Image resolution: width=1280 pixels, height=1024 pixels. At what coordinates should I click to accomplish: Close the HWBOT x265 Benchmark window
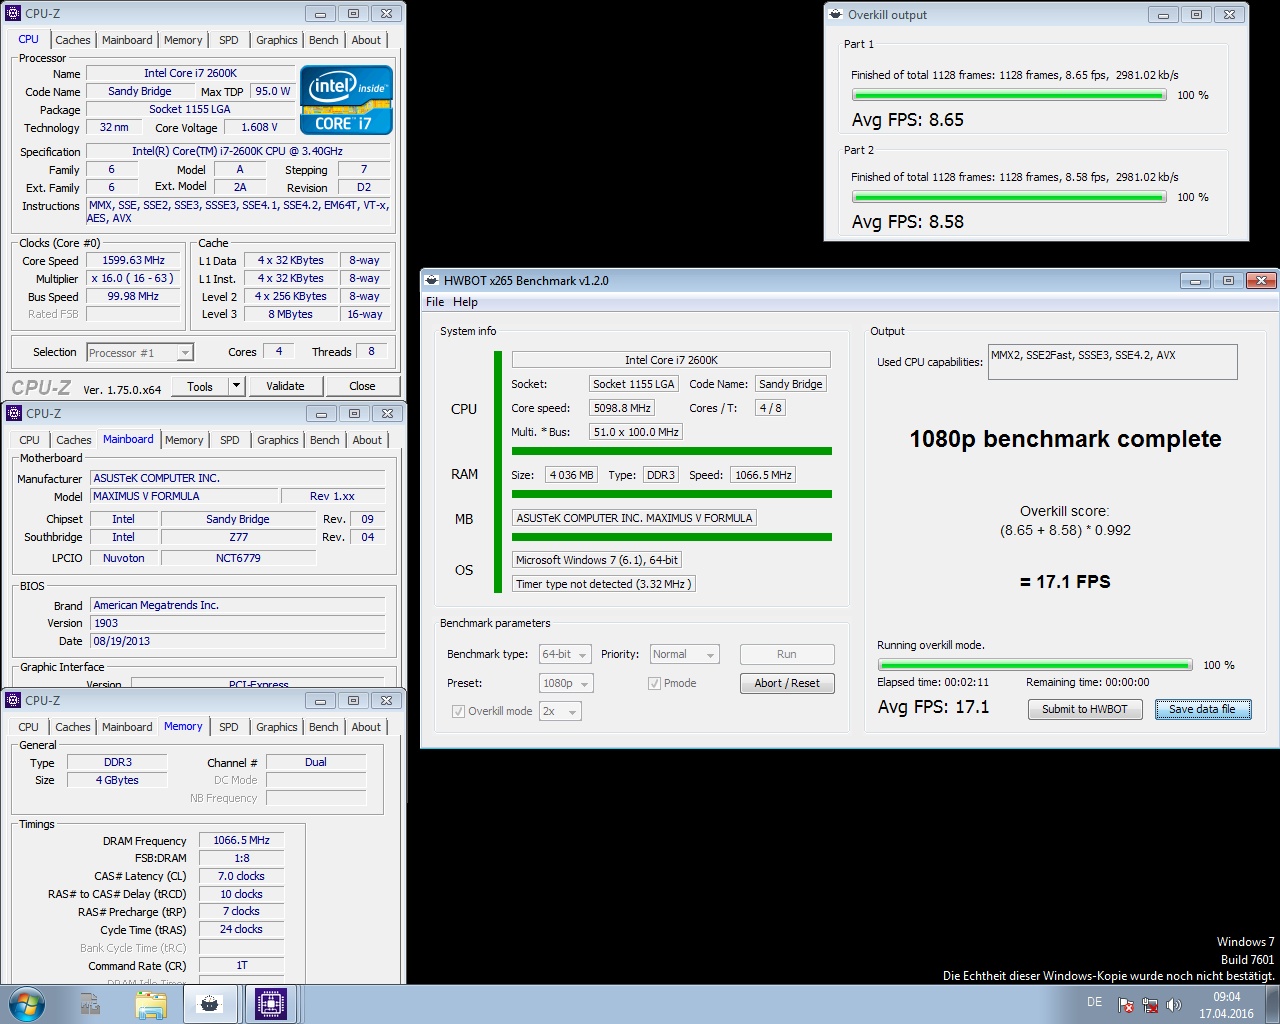1261,281
